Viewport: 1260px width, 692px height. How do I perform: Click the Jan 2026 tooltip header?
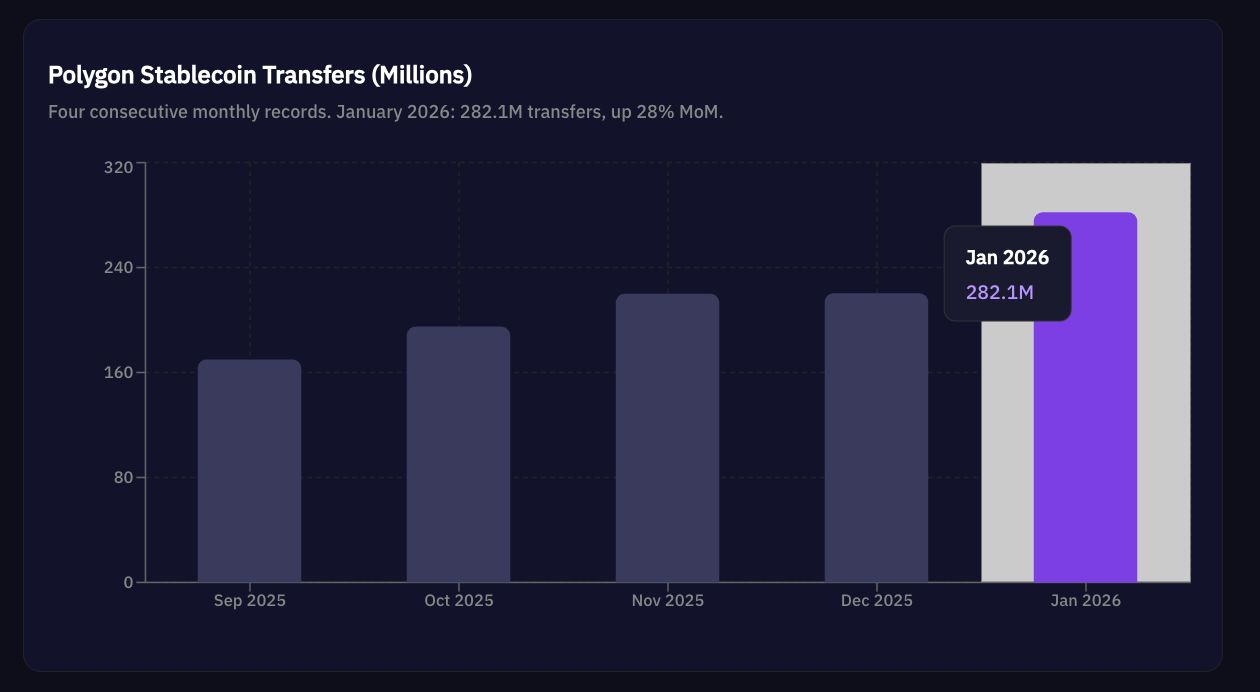click(x=1007, y=257)
